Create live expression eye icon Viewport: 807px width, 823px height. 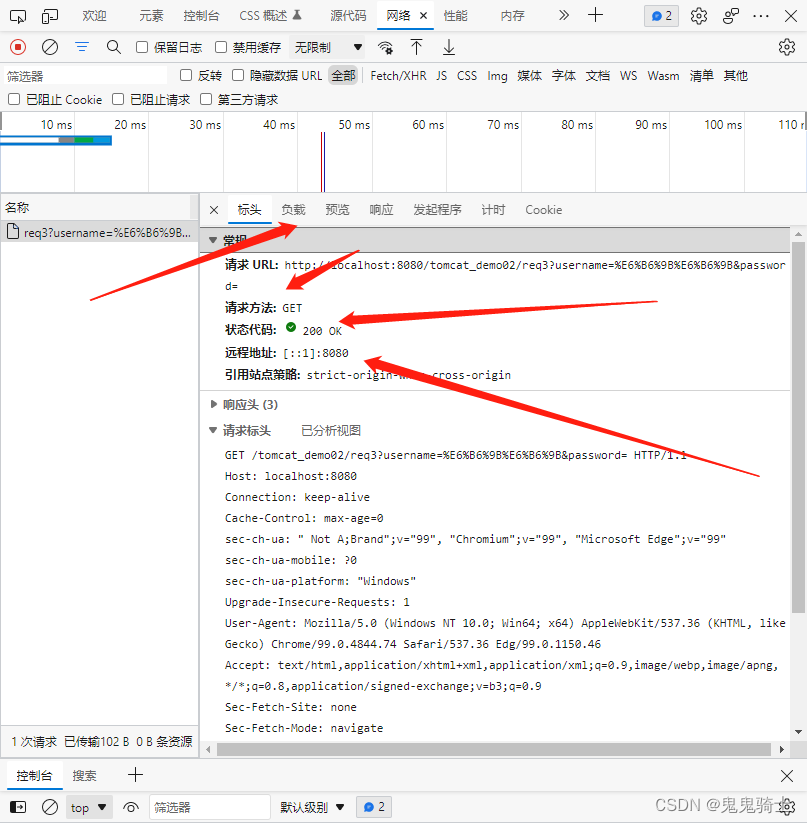131,807
